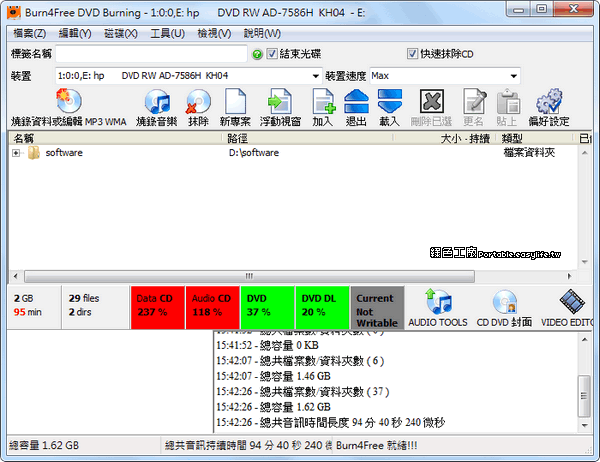This screenshot has height=462, width=600.
Task: Click the rename pencil icon
Action: [x=474, y=101]
